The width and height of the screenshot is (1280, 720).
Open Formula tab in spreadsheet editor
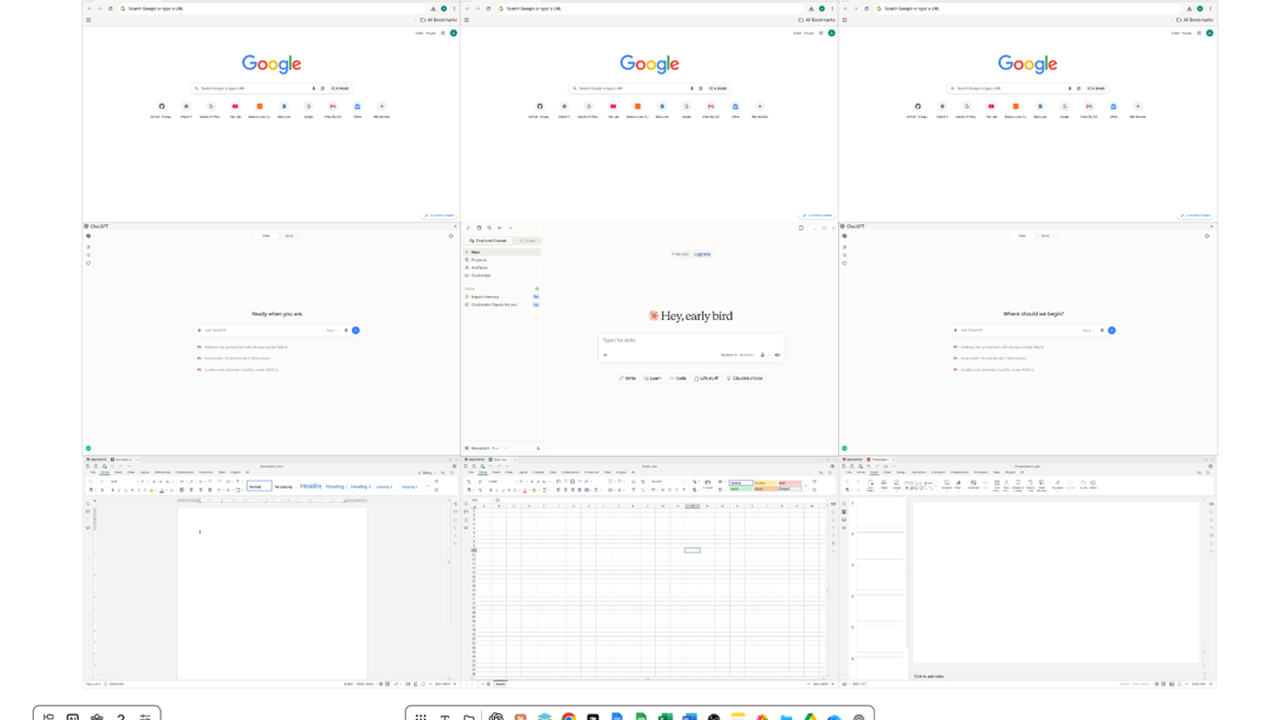539,472
